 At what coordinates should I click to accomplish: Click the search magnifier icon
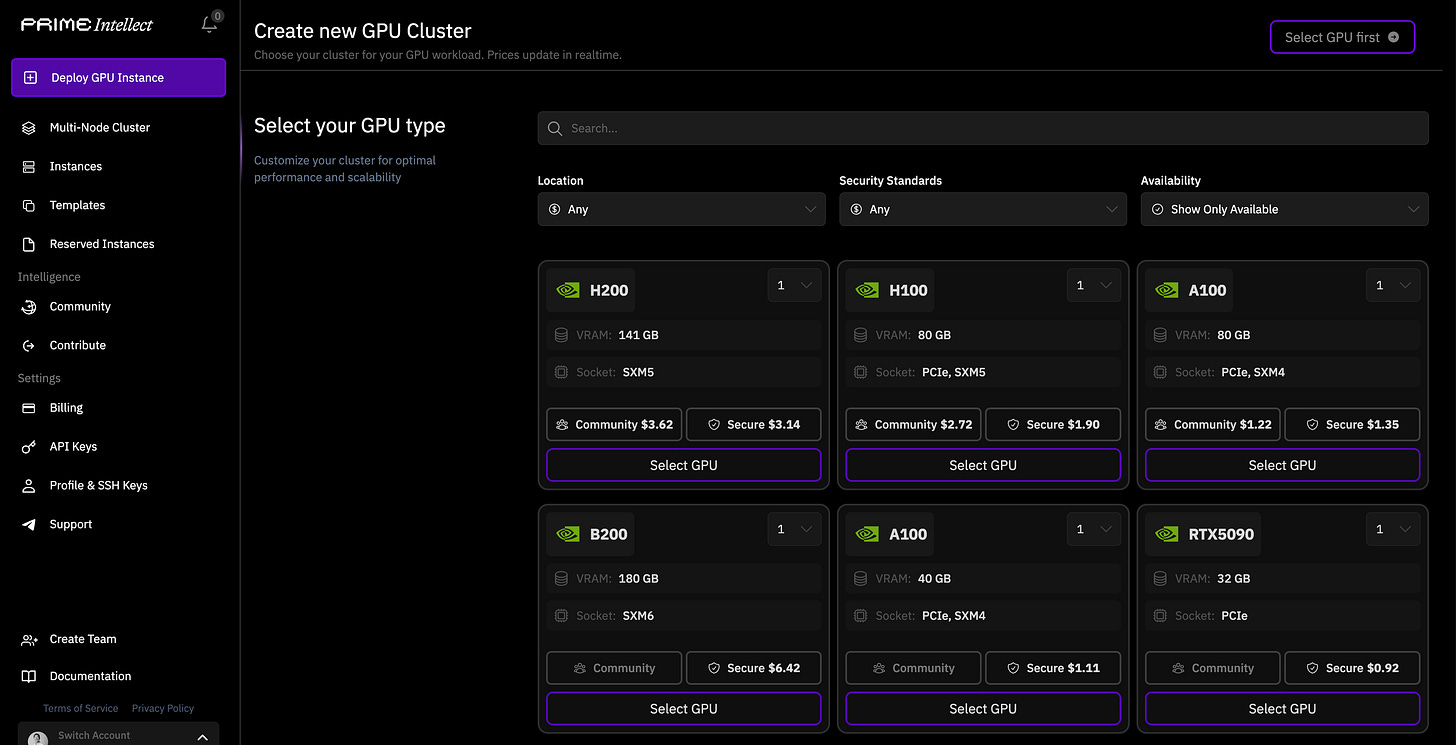(556, 128)
